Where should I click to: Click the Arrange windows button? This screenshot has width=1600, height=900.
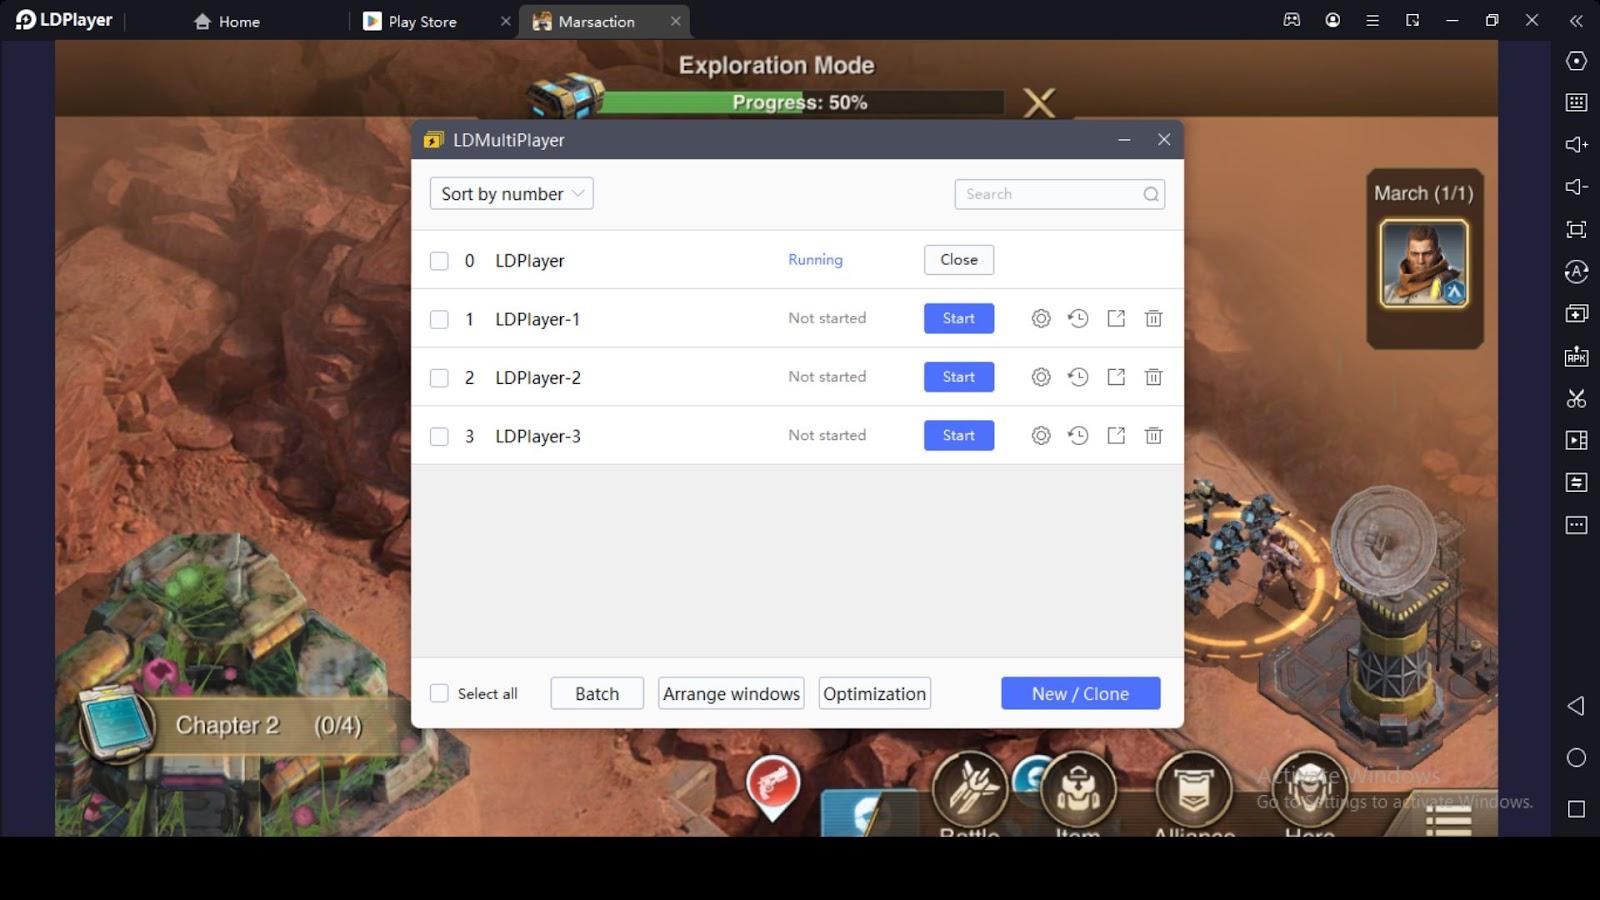coord(731,693)
